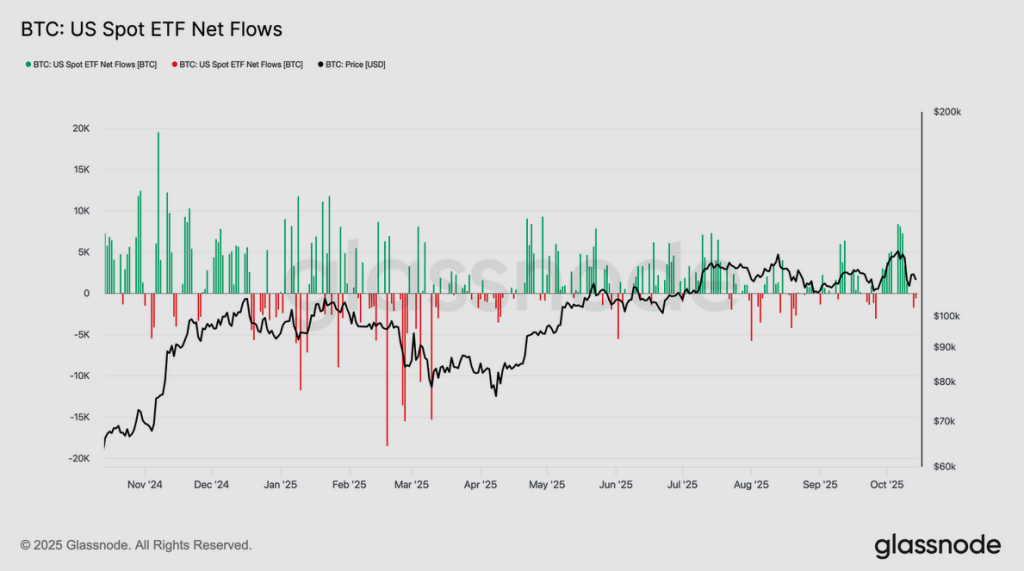The image size is (1024, 571).
Task: Click the glassnode logo in bottom right
Action: click(x=937, y=545)
